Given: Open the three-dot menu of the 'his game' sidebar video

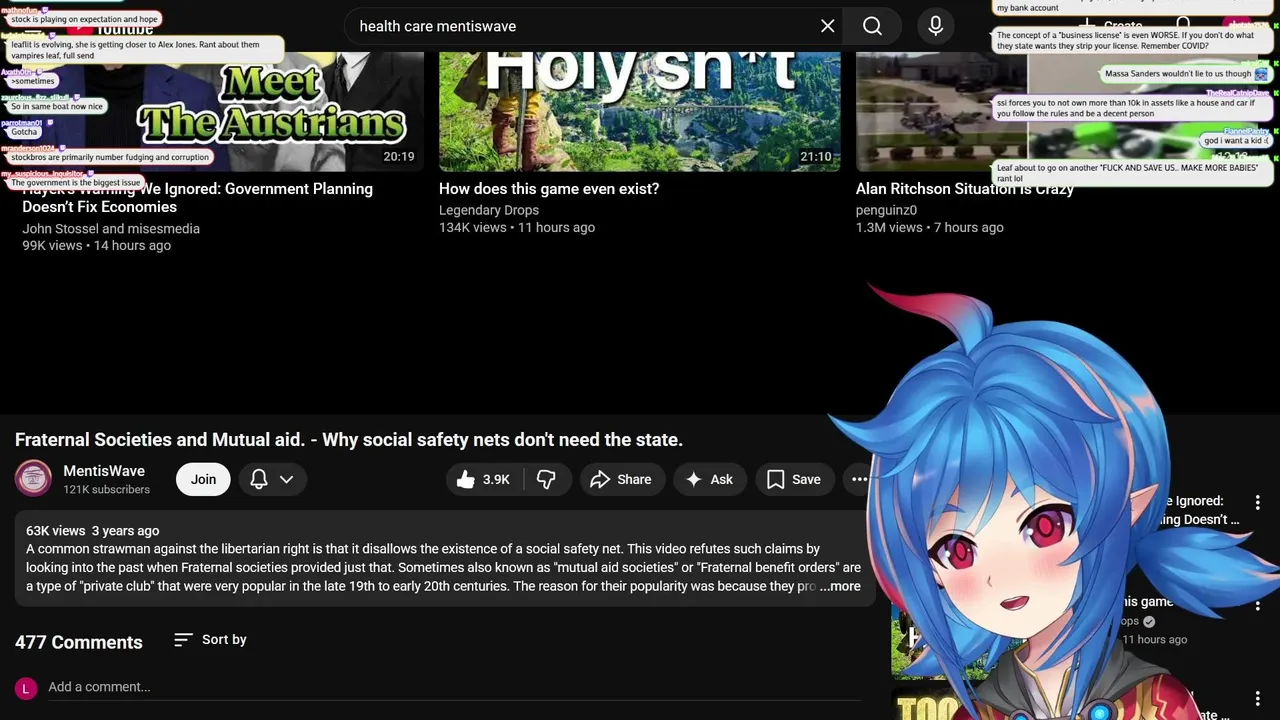Looking at the screenshot, I should coord(1258,604).
